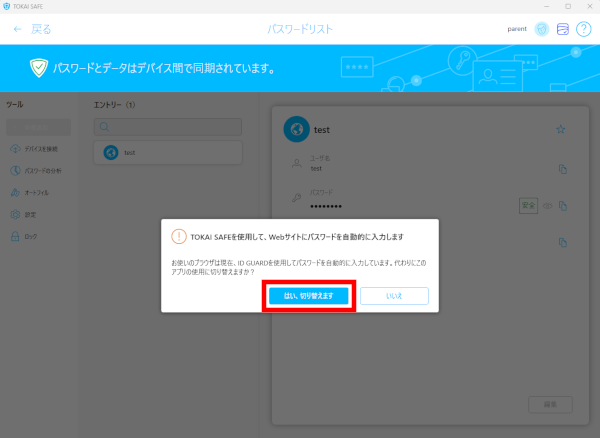Screen dimensions: 600x438
Task: Click the orange warning icon in dialog
Action: tap(179, 236)
